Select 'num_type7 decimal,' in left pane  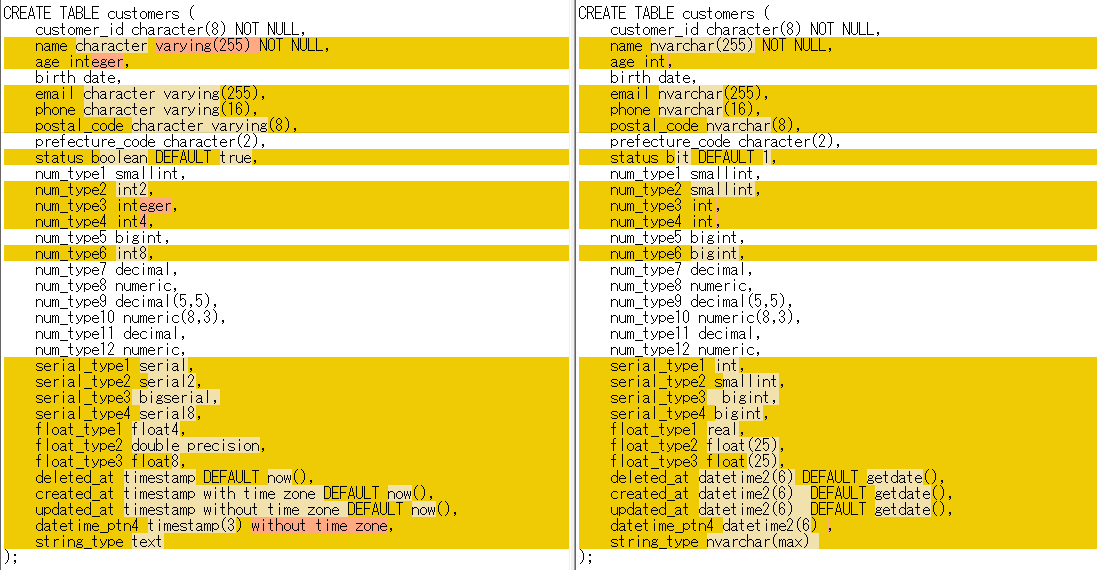coord(106,270)
